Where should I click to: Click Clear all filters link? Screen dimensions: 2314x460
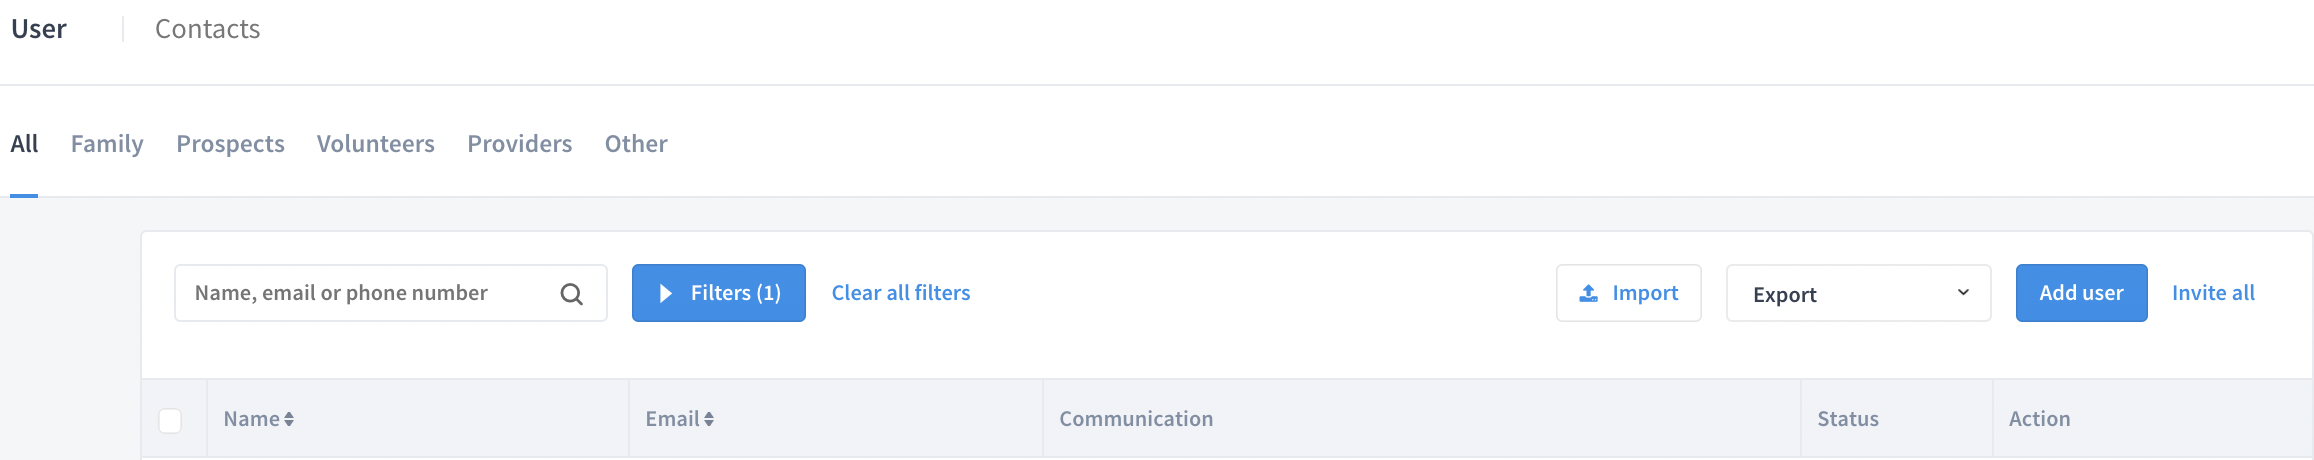(901, 293)
